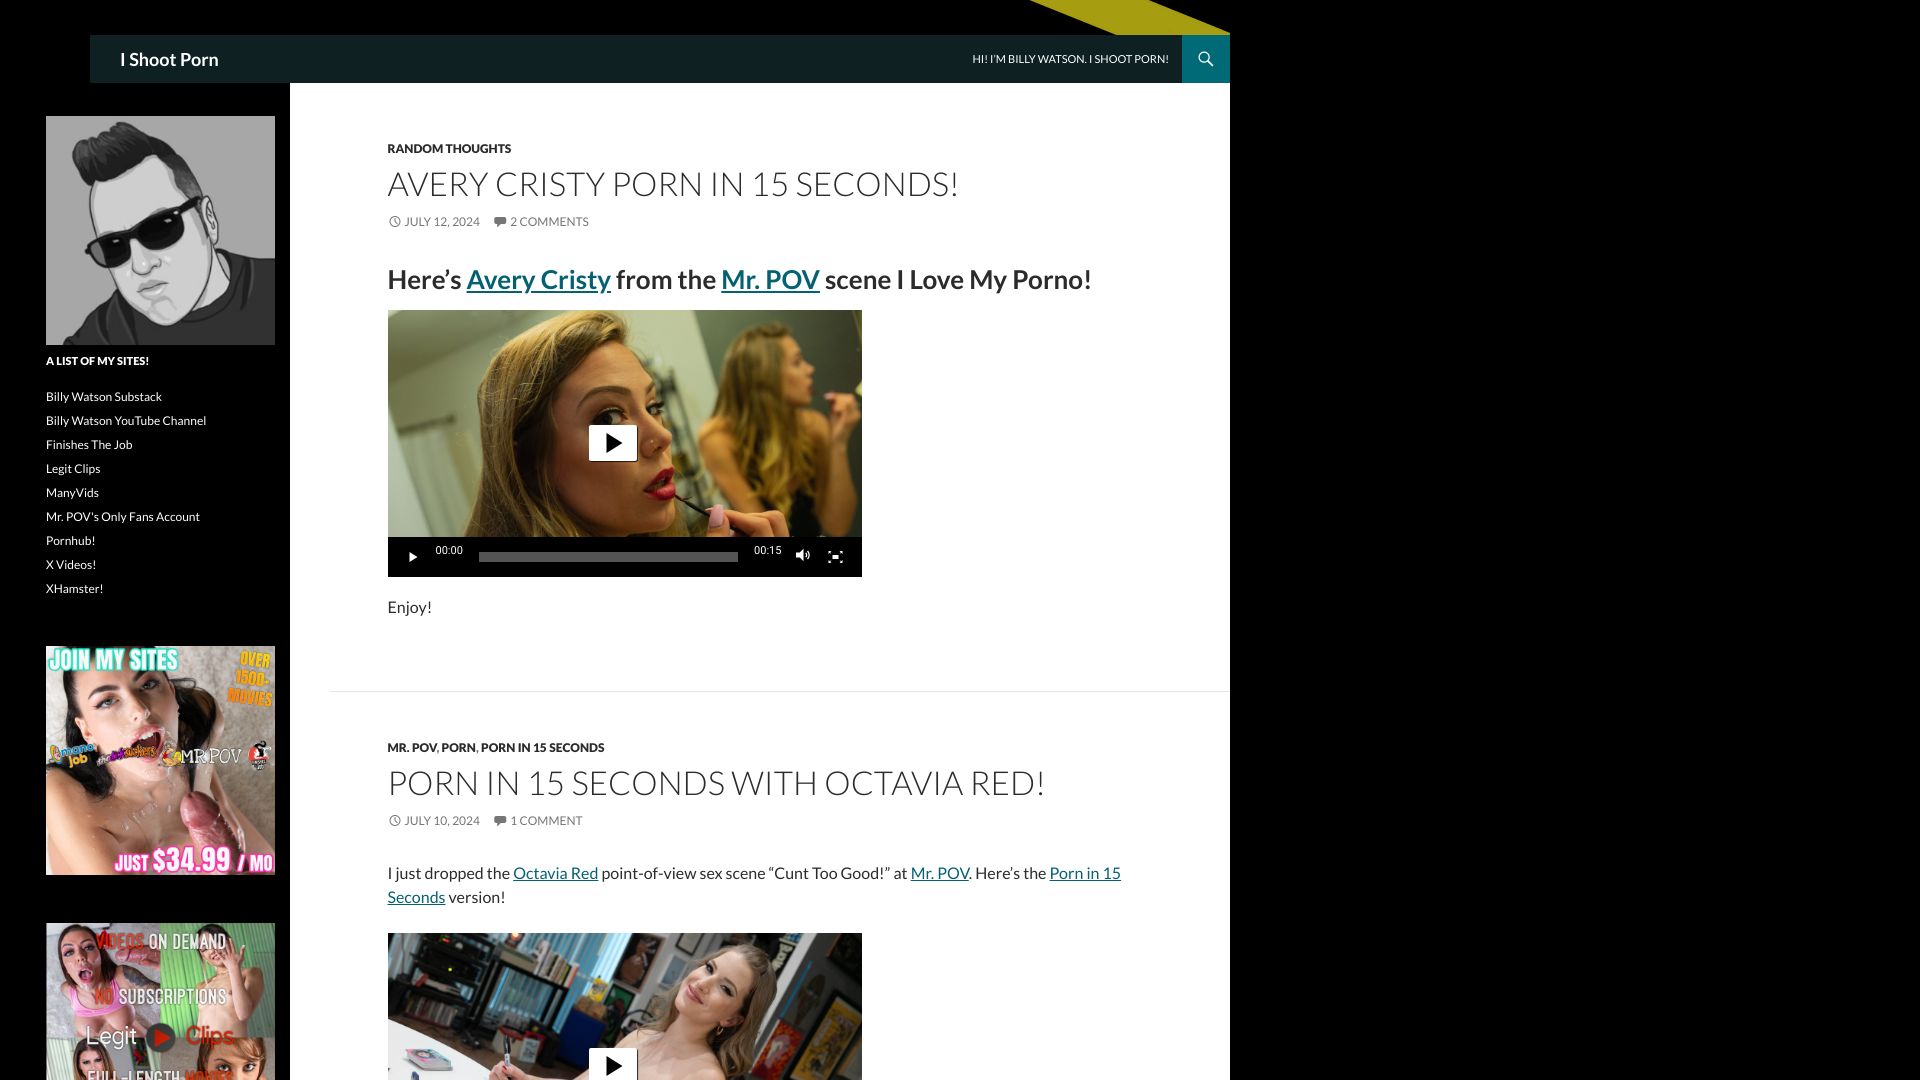This screenshot has height=1080, width=1920.
Task: Open the I Shoot Porn site title
Action: (169, 59)
